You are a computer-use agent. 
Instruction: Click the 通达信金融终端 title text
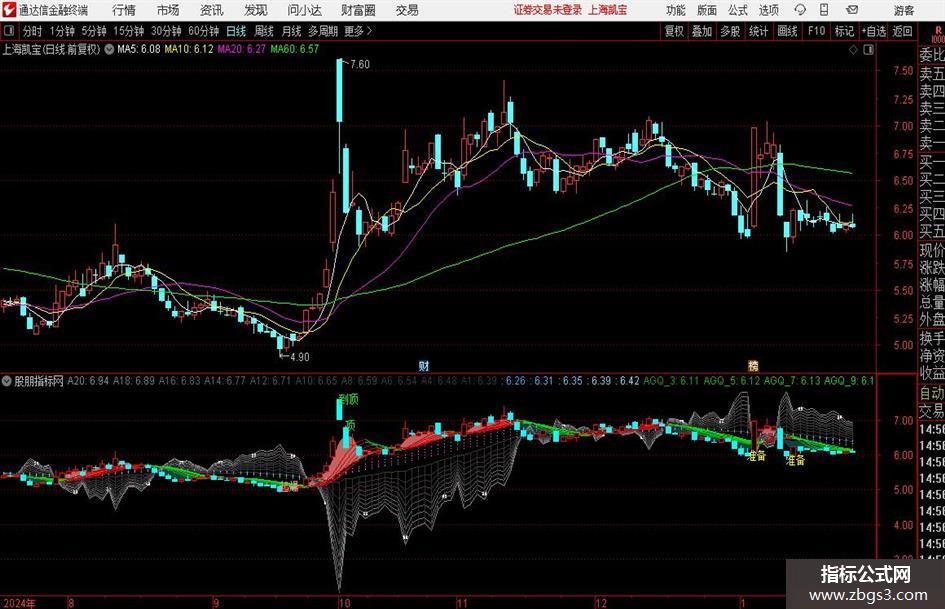pyautogui.click(x=54, y=10)
